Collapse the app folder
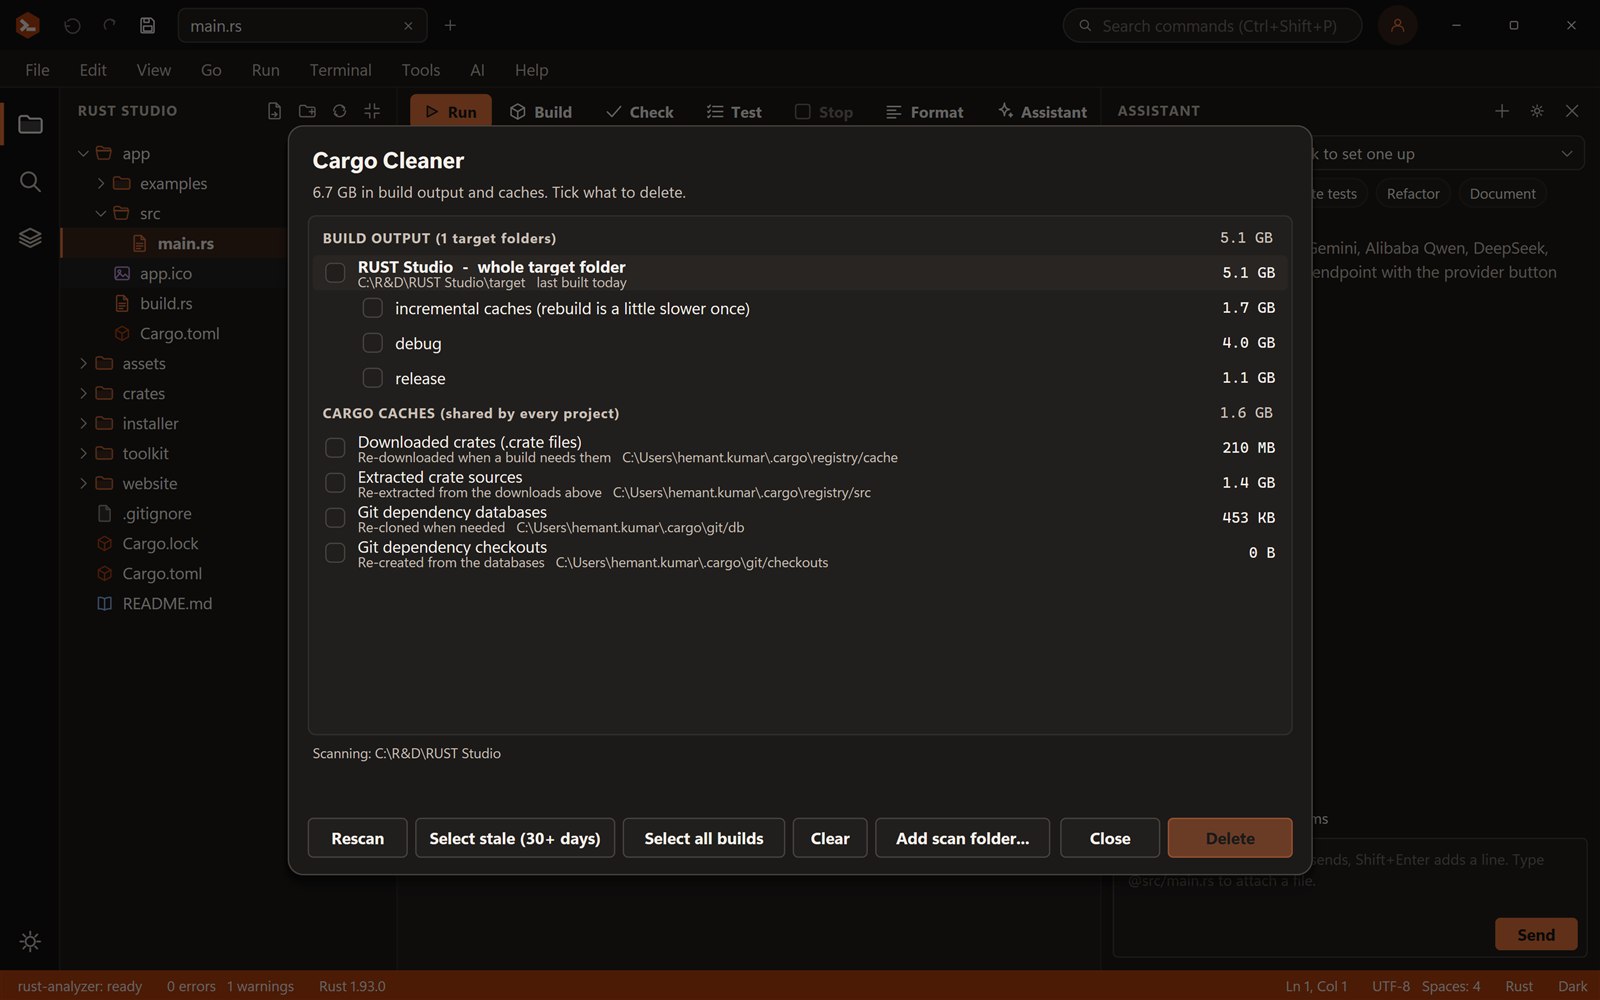The height and width of the screenshot is (1000, 1600). coord(83,154)
